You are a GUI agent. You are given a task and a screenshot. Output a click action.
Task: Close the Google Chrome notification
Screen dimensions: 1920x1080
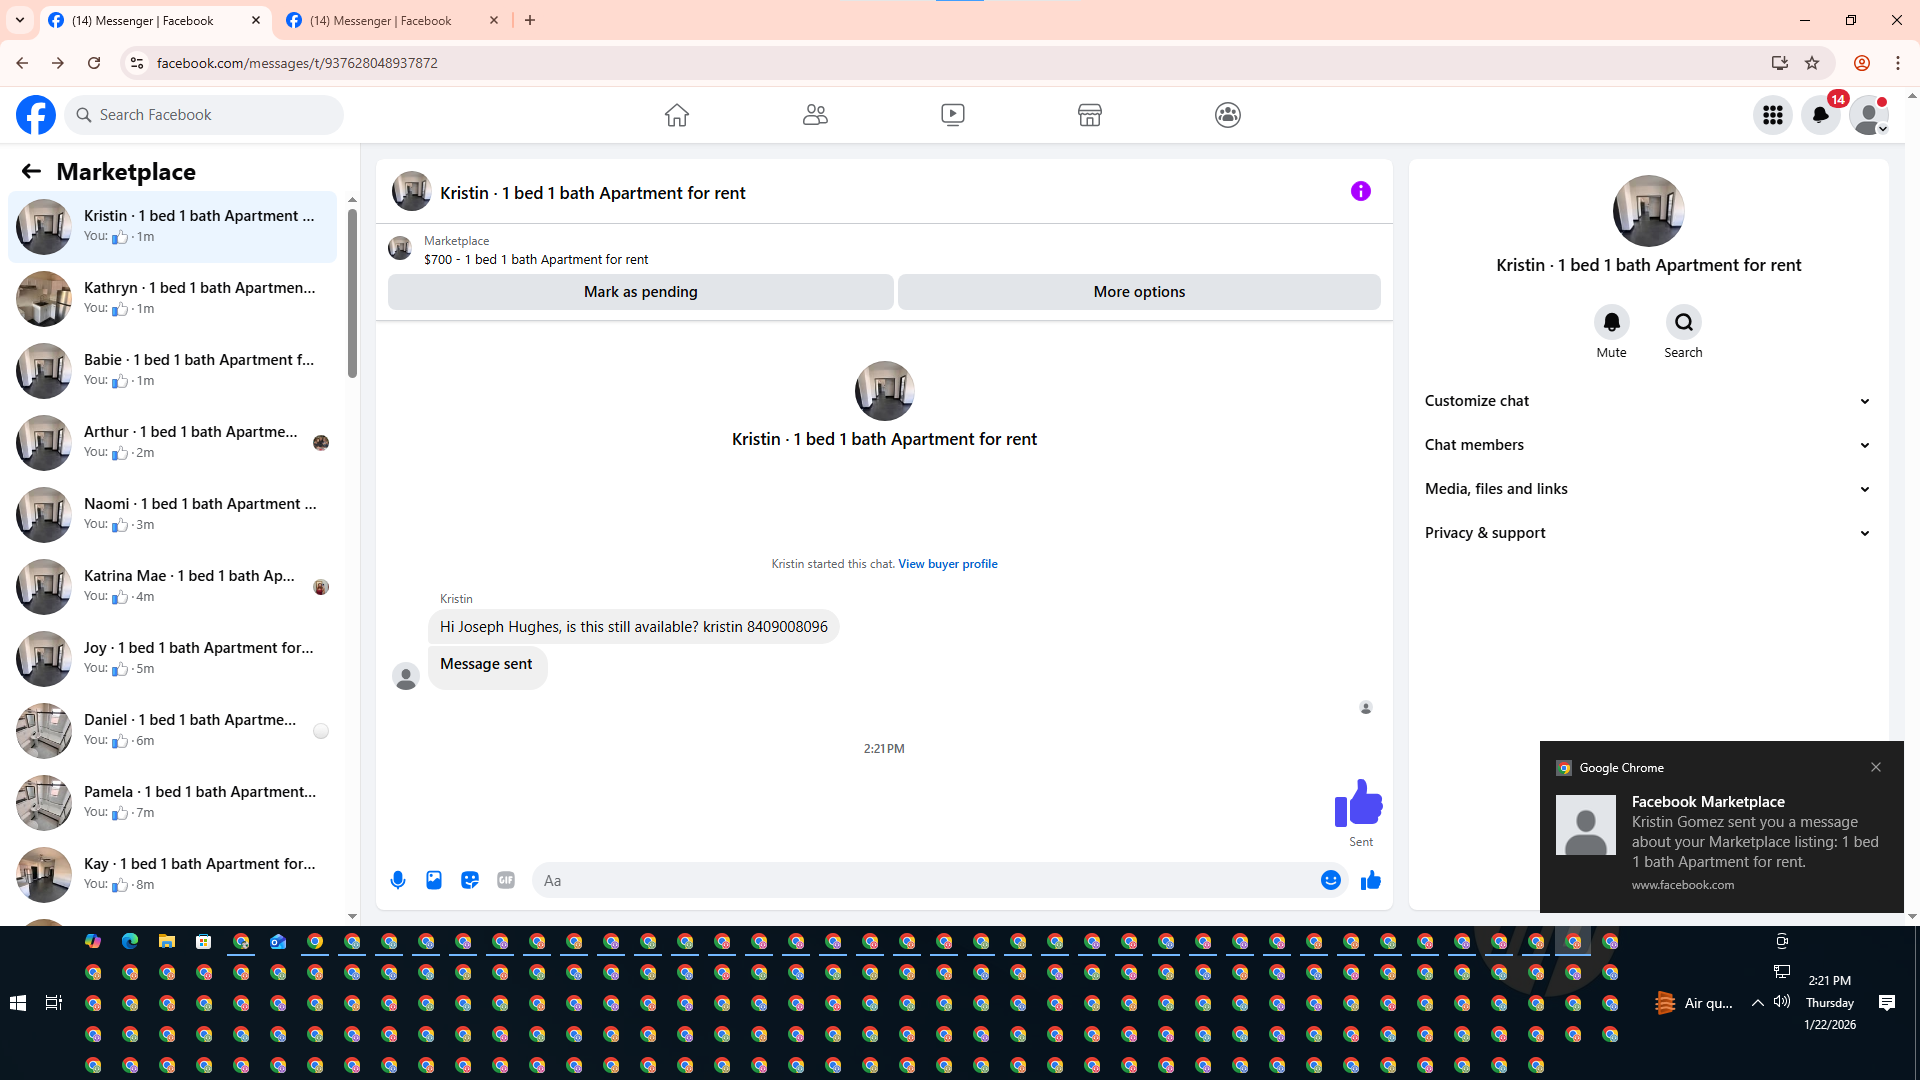[x=1876, y=767]
